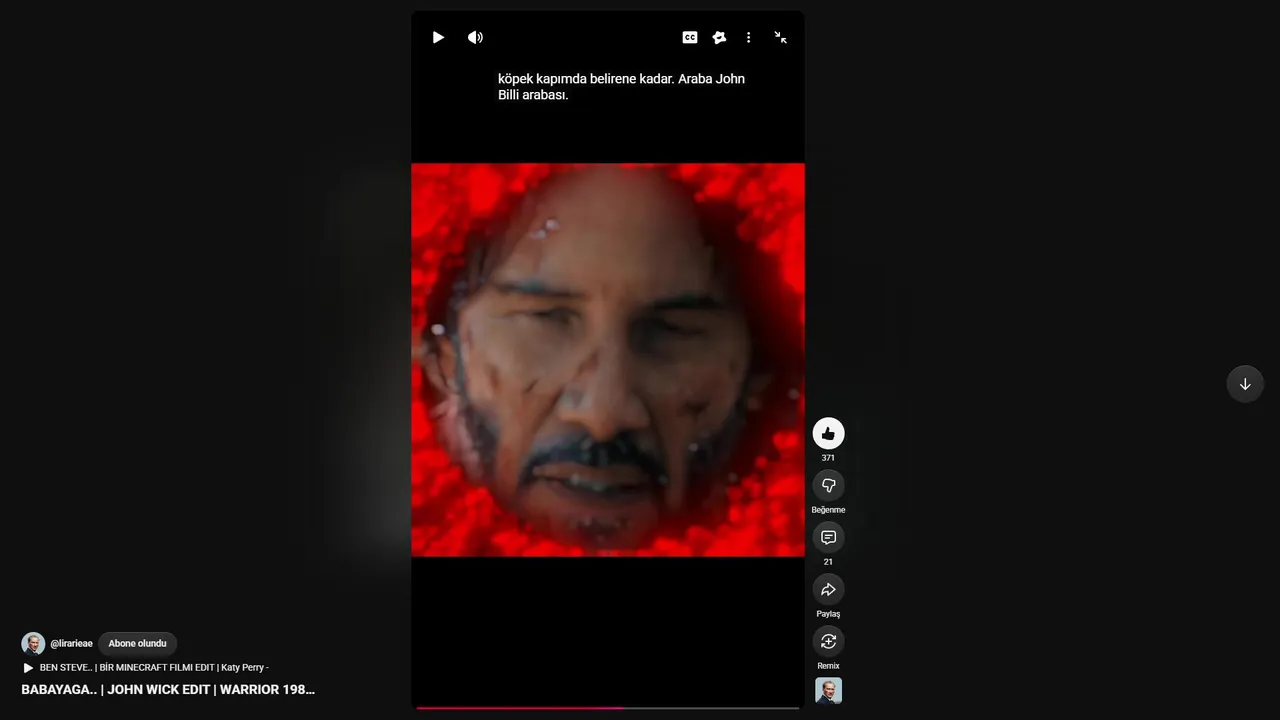Open the sound thumbnail below Remix

pyautogui.click(x=828, y=691)
